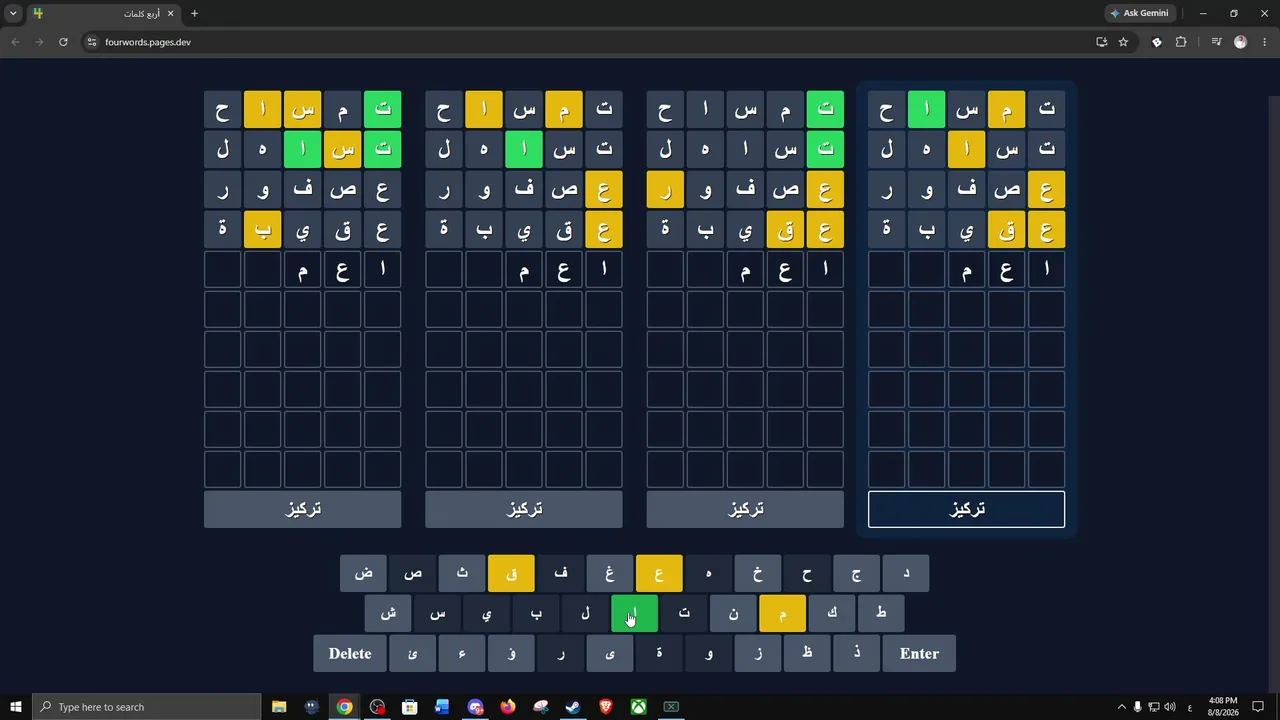Tap the yellow ق key

click(511, 573)
